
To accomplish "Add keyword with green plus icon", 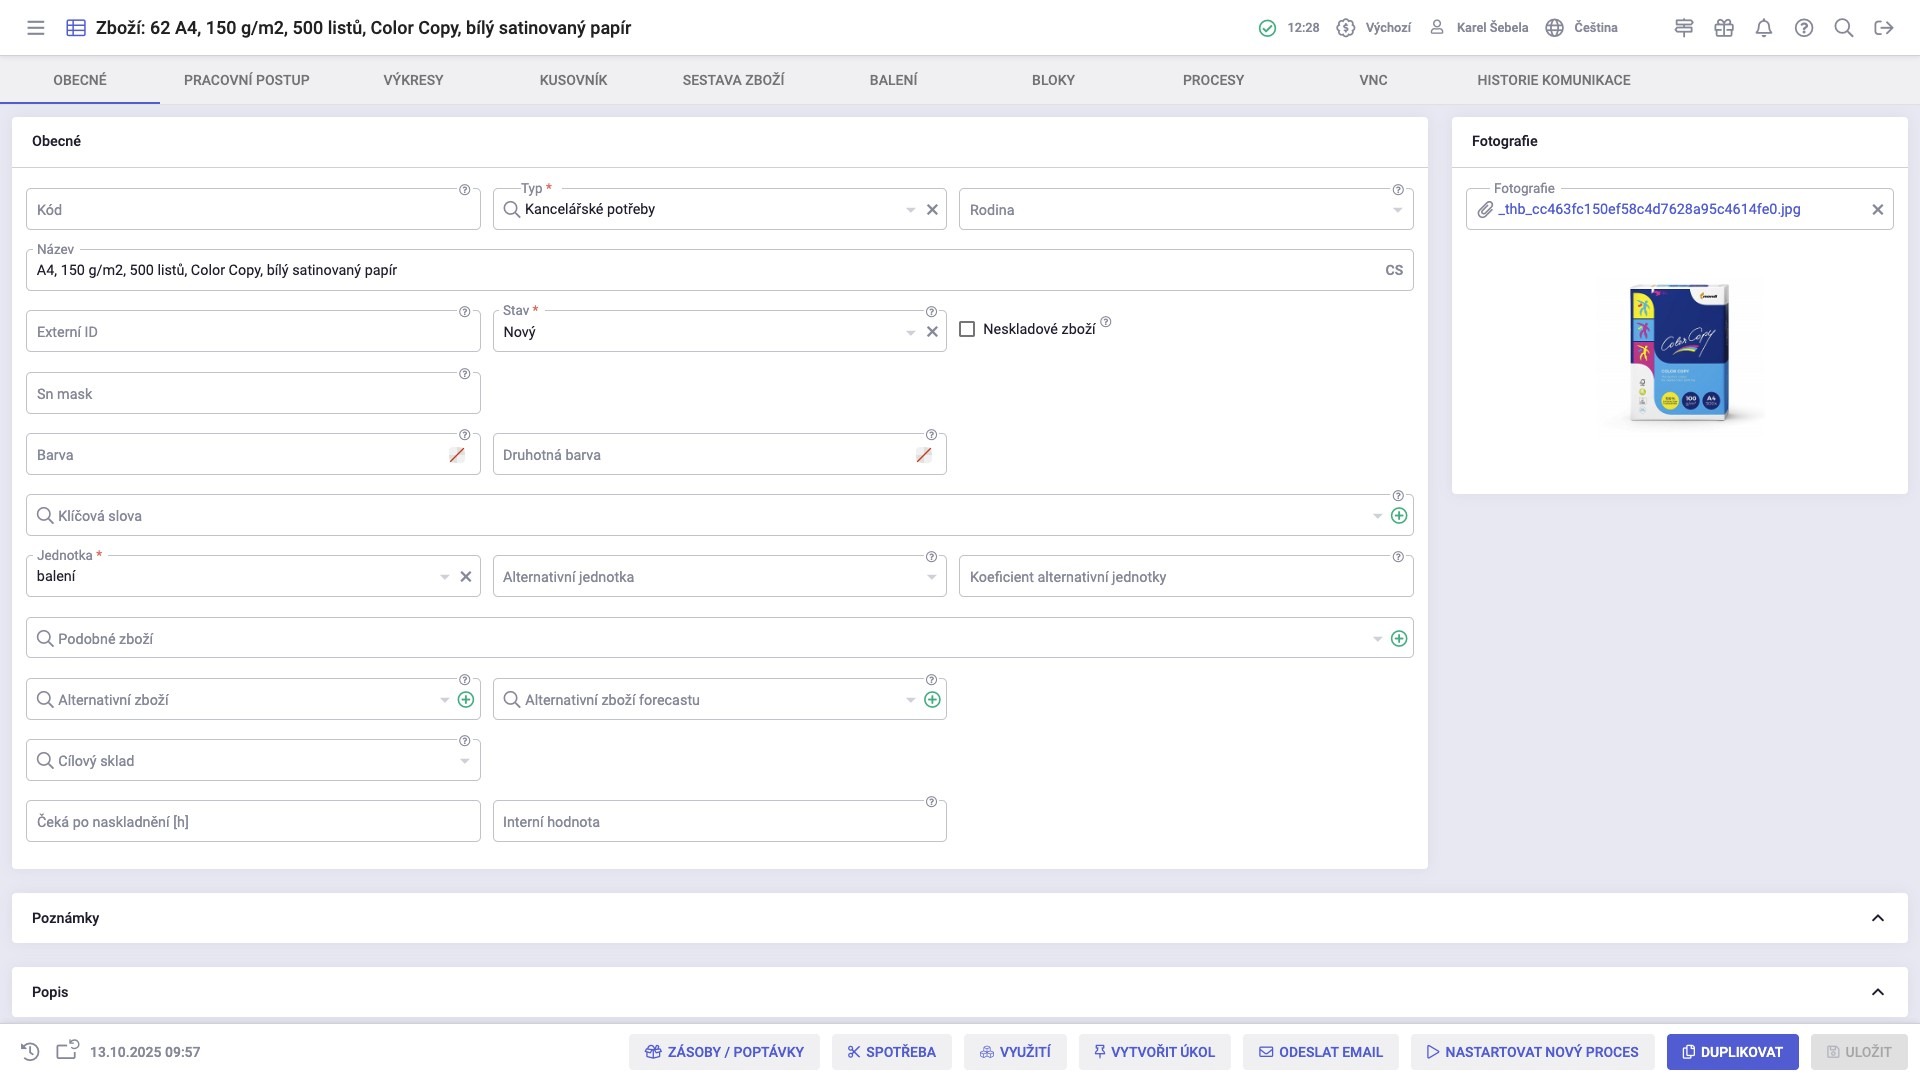I will 1399,516.
